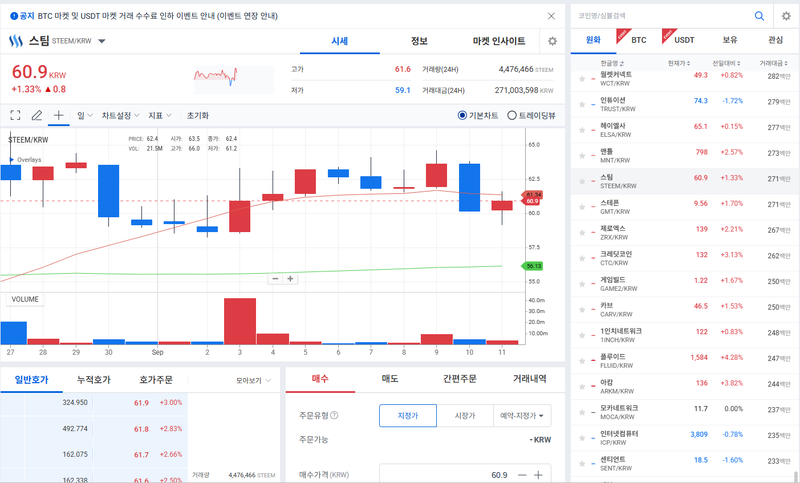The width and height of the screenshot is (800, 483).
Task: Select the crosshair tool in chart toolbar
Action: tap(59, 115)
